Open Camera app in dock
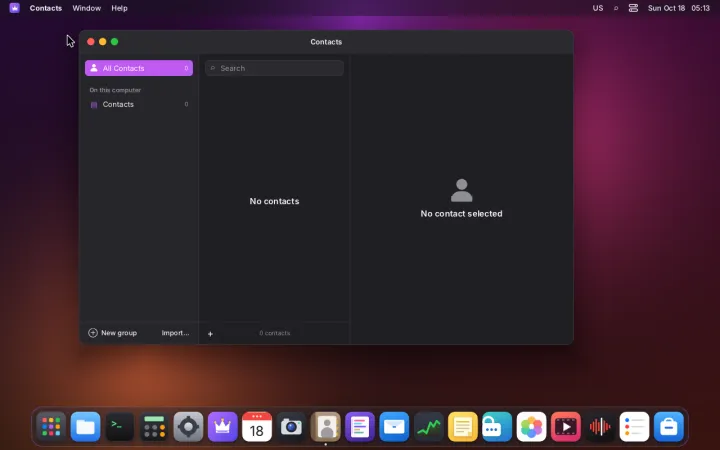Viewport: 720px width, 450px height. pos(291,427)
